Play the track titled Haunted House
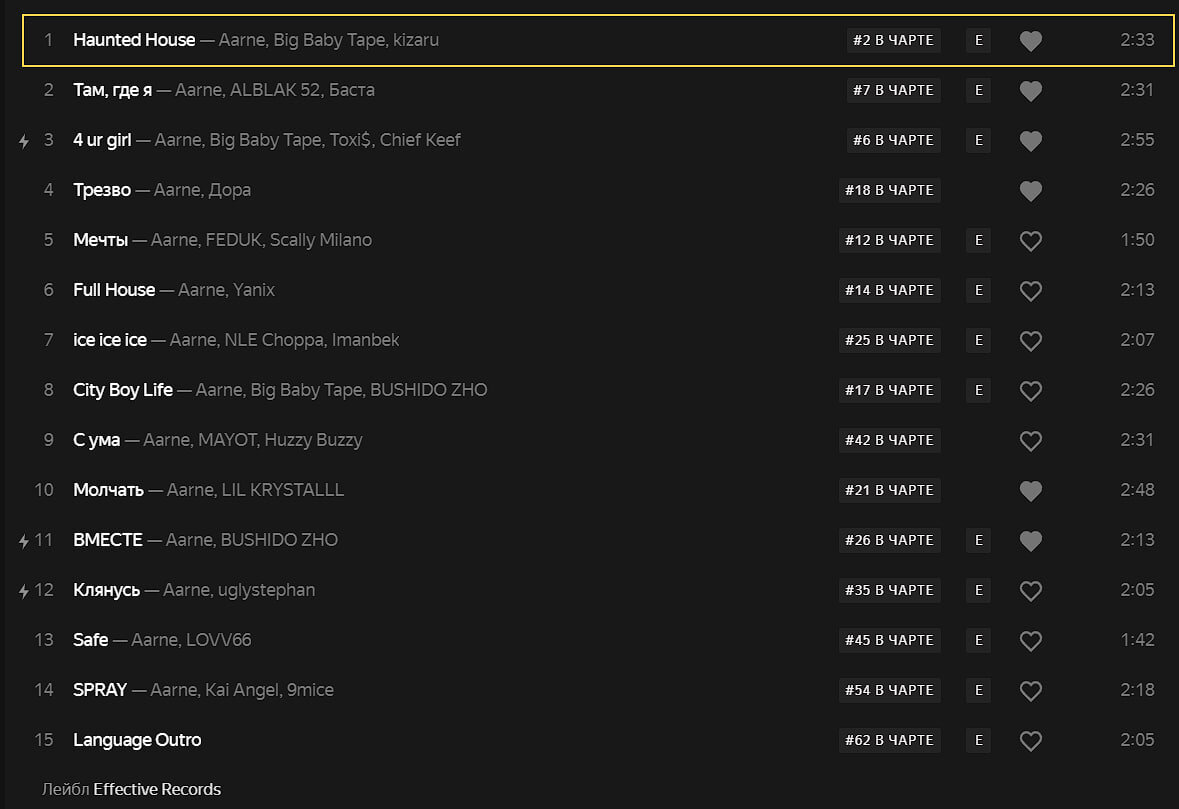The width and height of the screenshot is (1179, 809). [134, 40]
